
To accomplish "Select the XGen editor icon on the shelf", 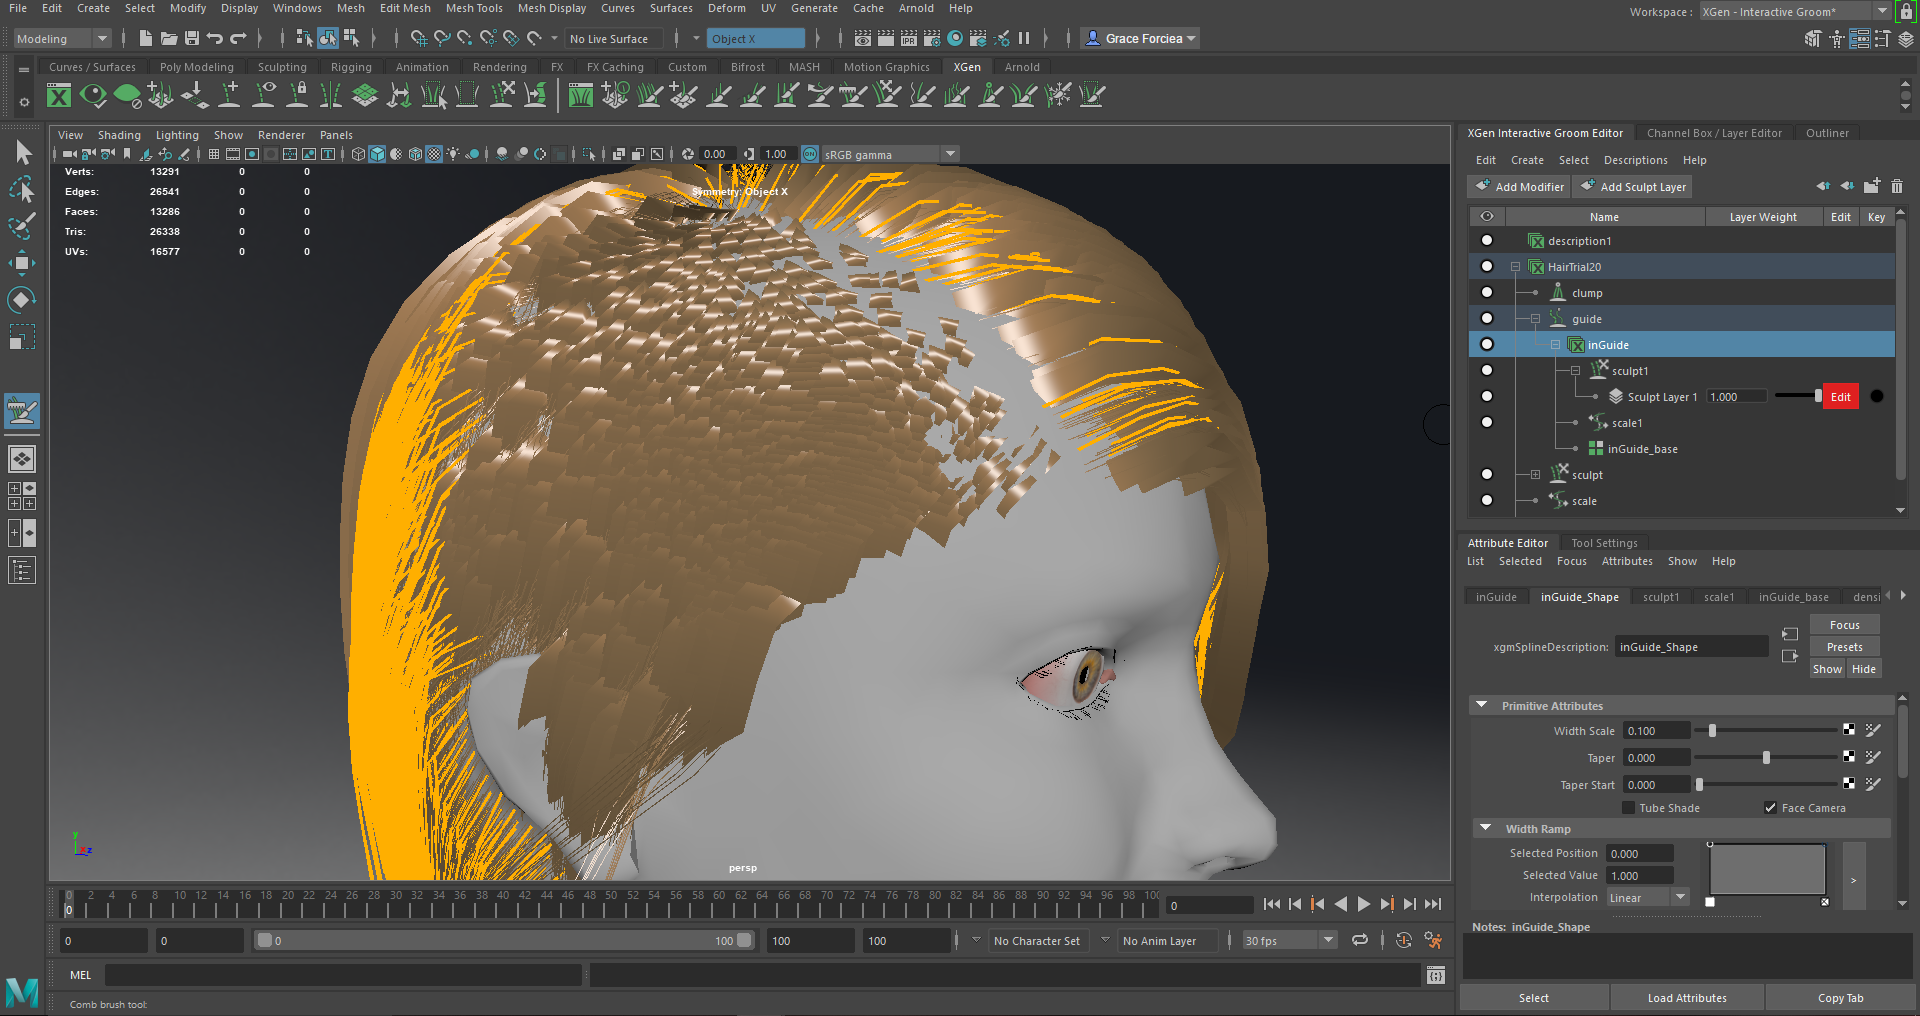I will pos(59,95).
